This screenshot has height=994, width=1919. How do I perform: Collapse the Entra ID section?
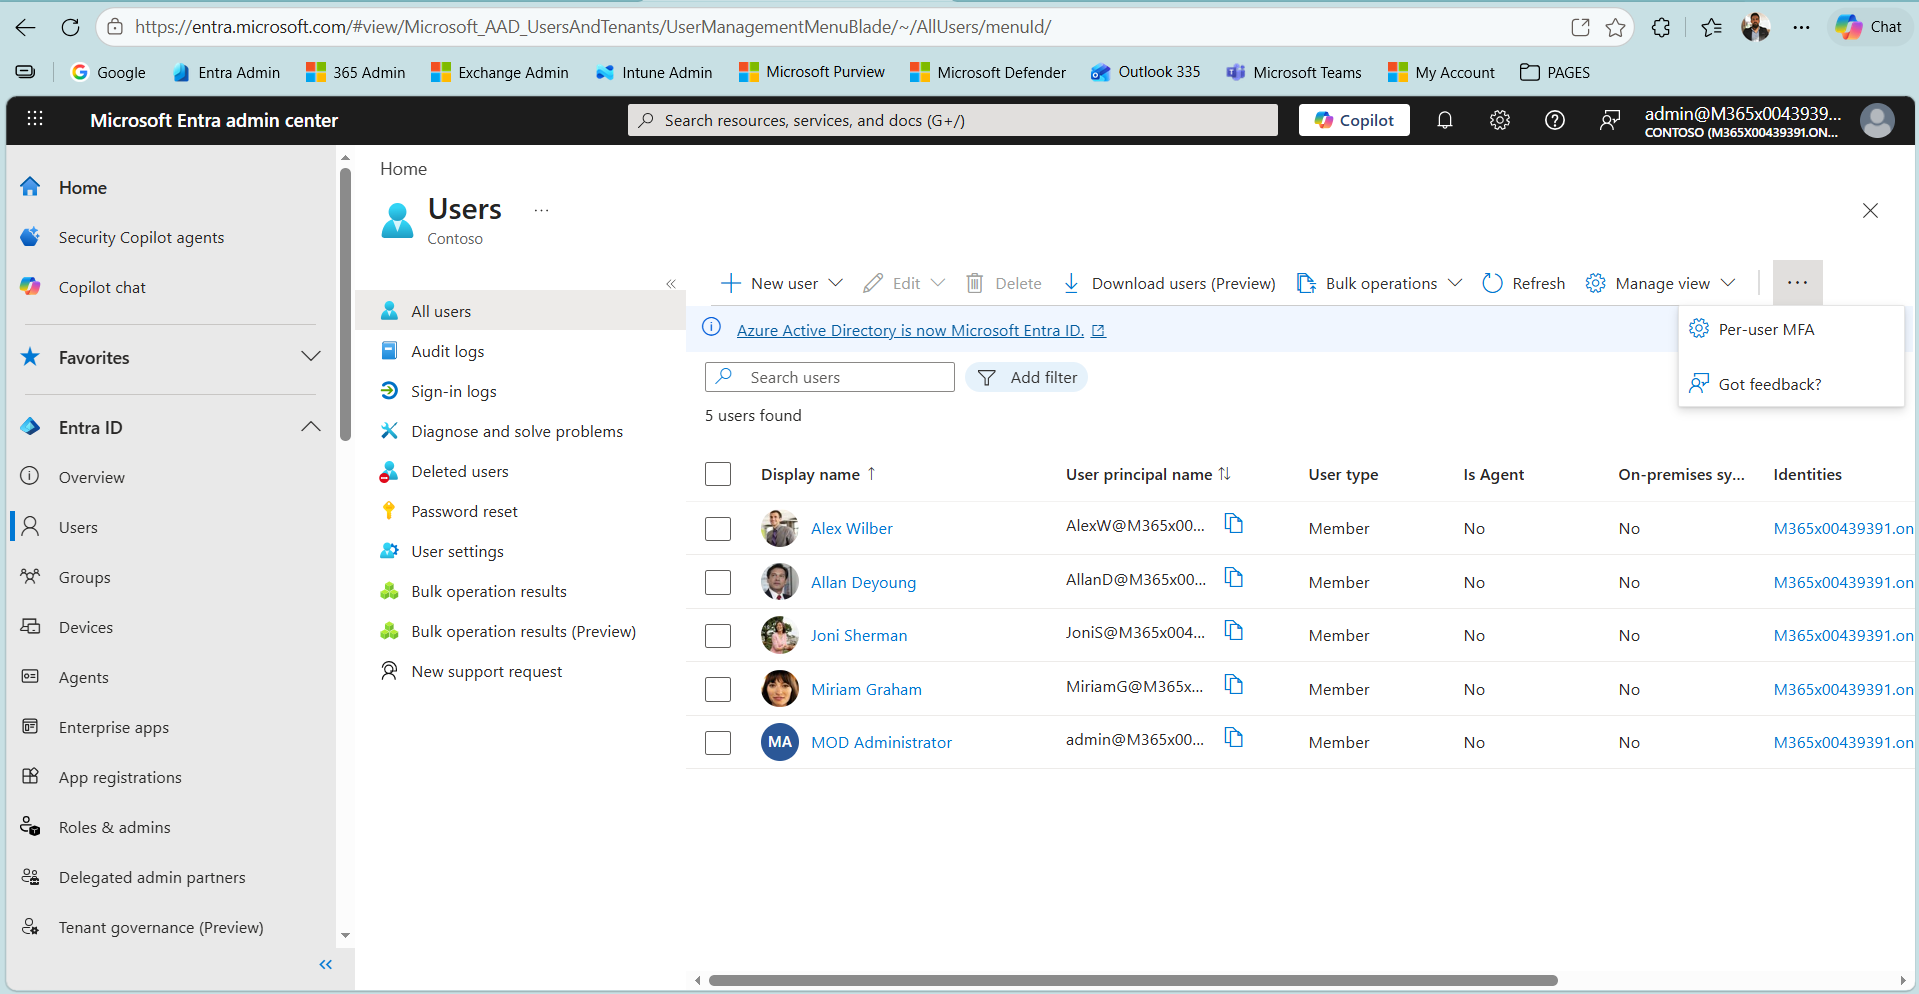311,427
